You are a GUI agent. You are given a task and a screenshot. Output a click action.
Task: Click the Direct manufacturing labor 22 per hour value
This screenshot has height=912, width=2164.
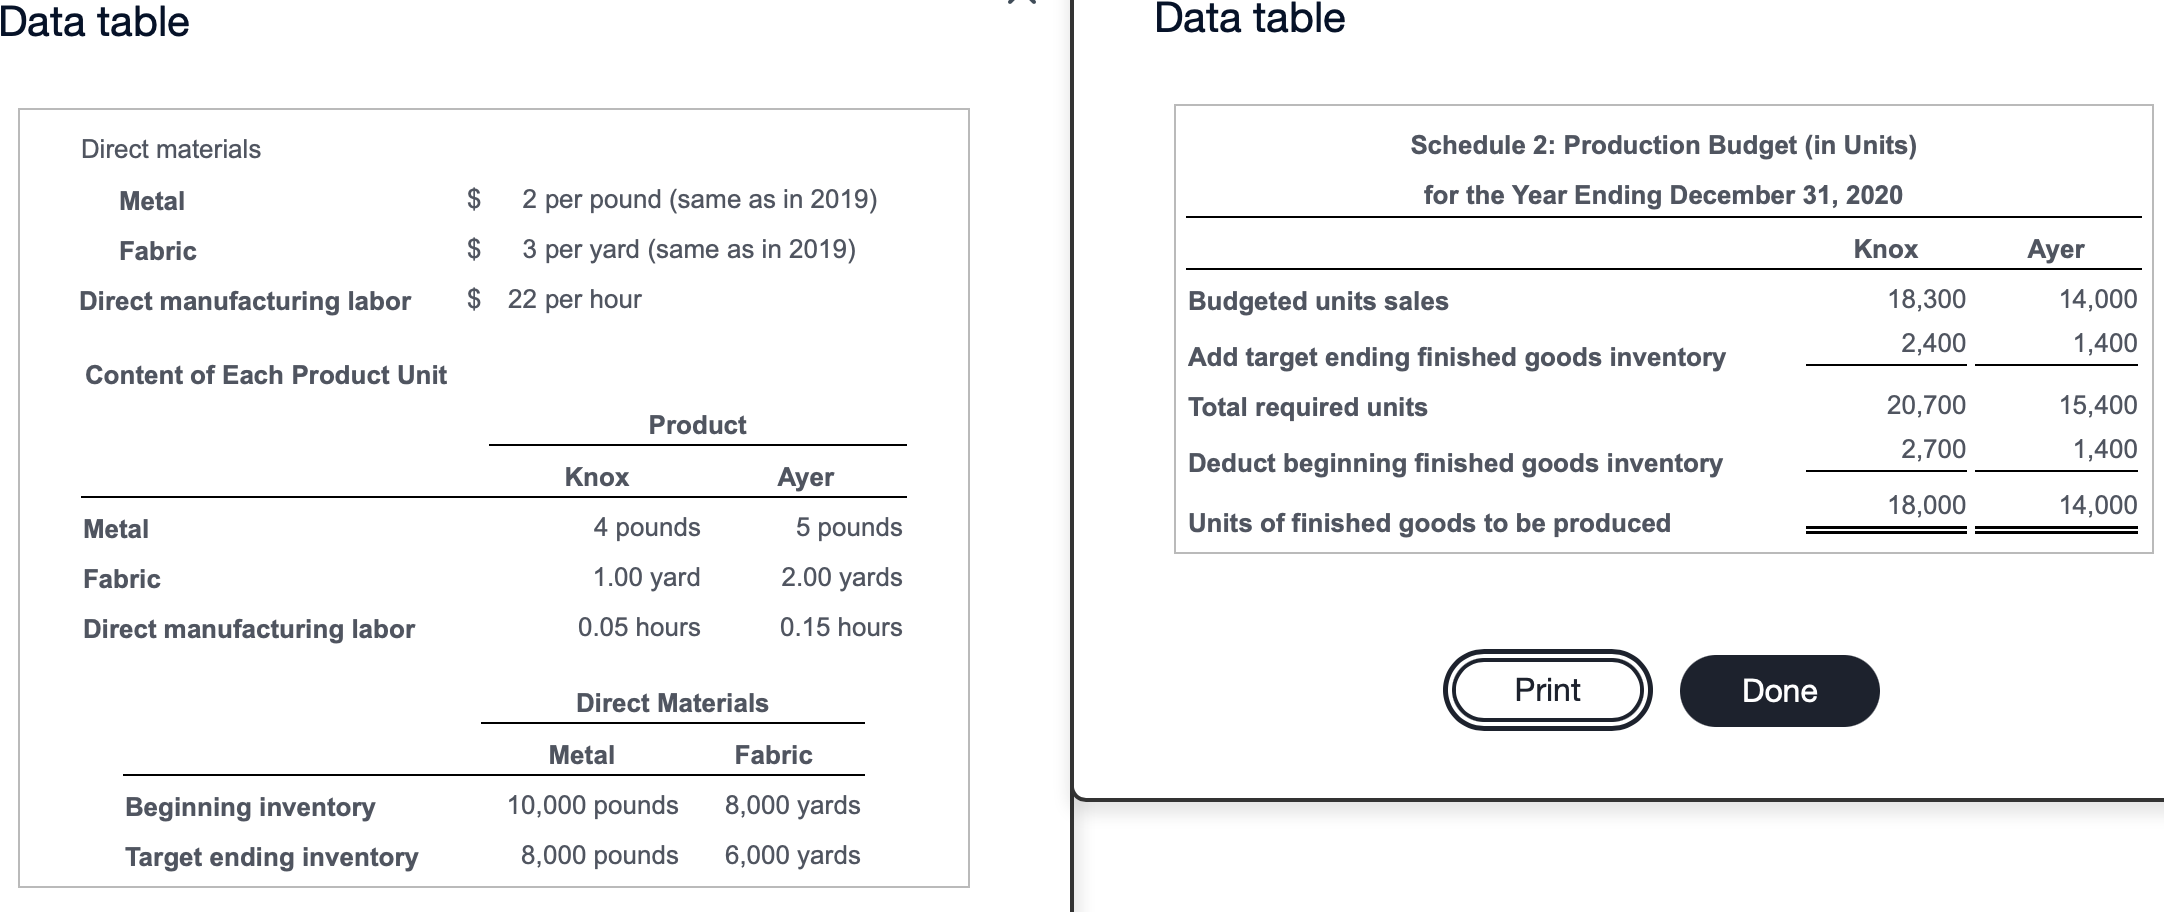click(x=575, y=298)
